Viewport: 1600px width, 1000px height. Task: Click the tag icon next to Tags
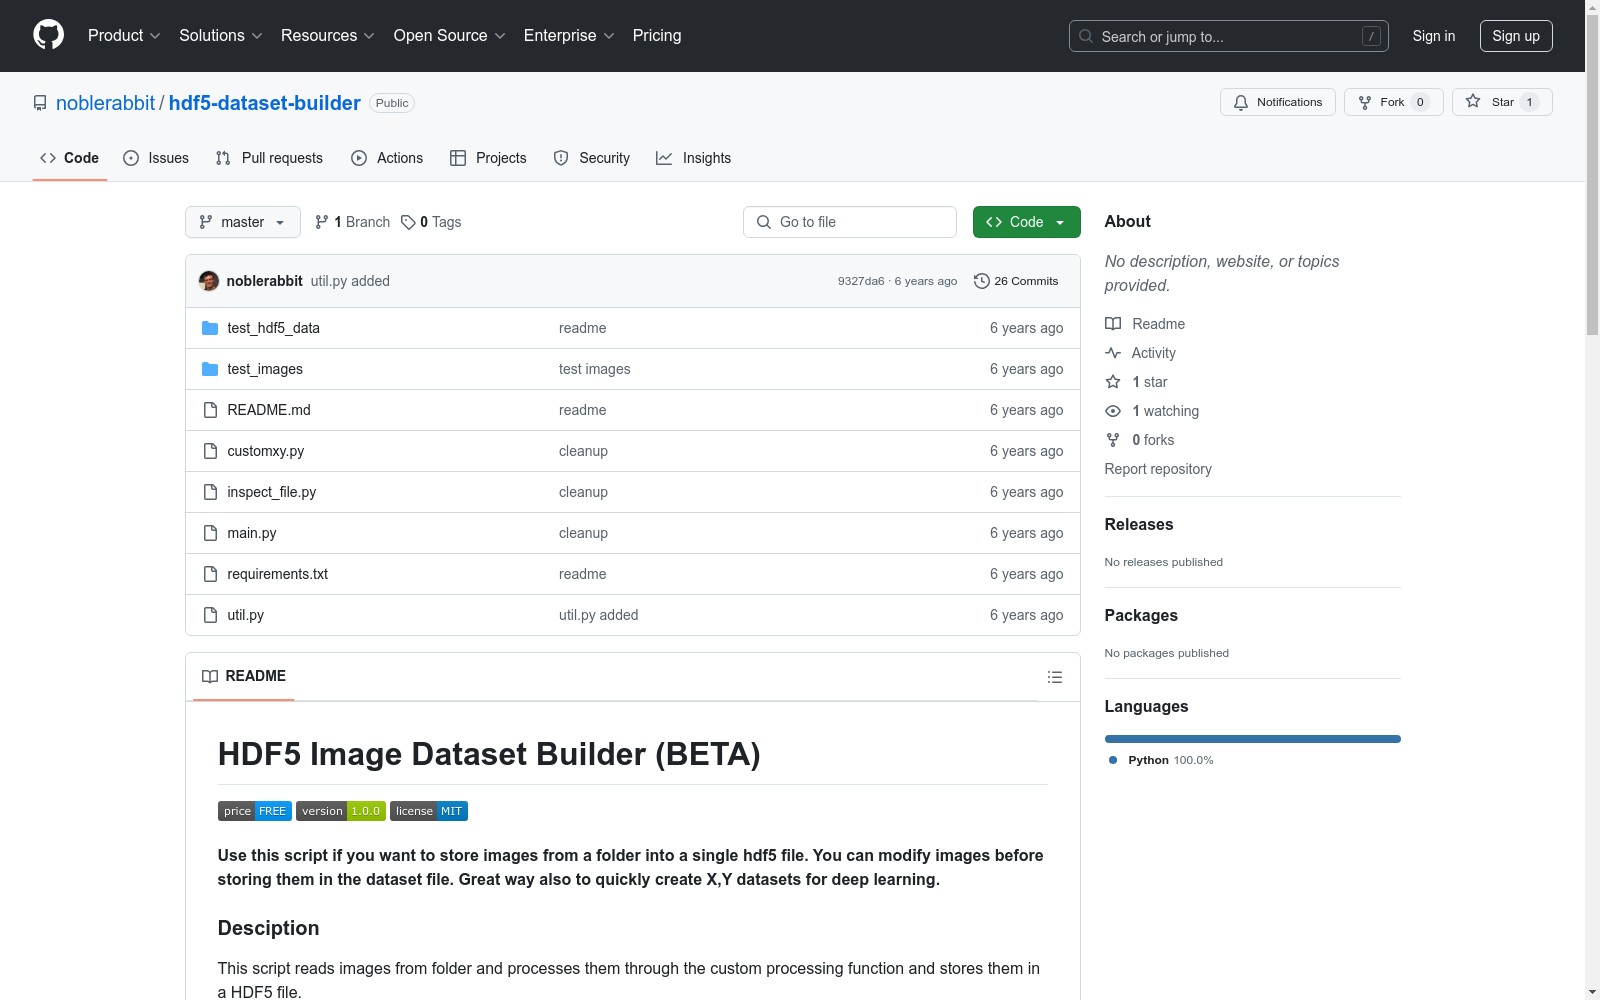click(x=408, y=222)
